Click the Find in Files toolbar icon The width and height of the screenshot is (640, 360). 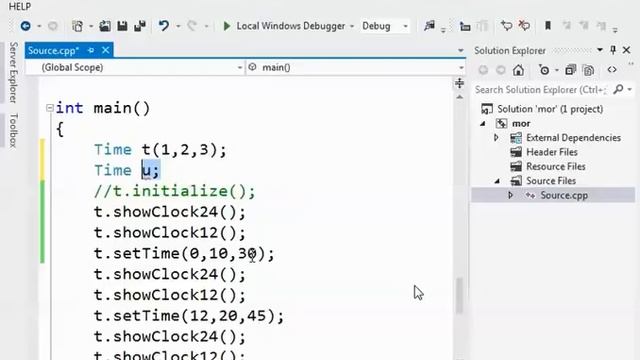coord(429,26)
